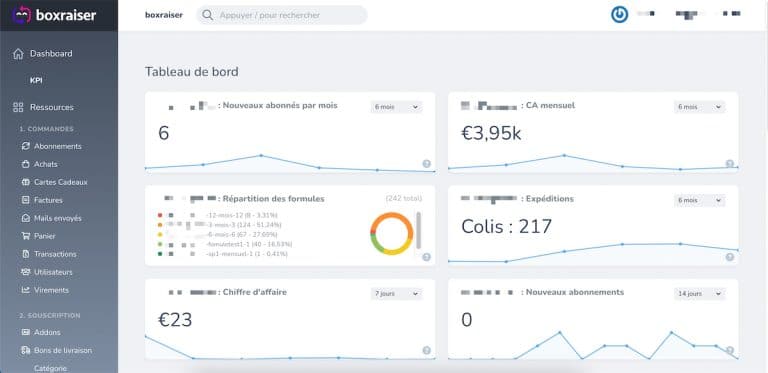Click the Bons de livraison icon
The image size is (768, 373).
pos(26,350)
